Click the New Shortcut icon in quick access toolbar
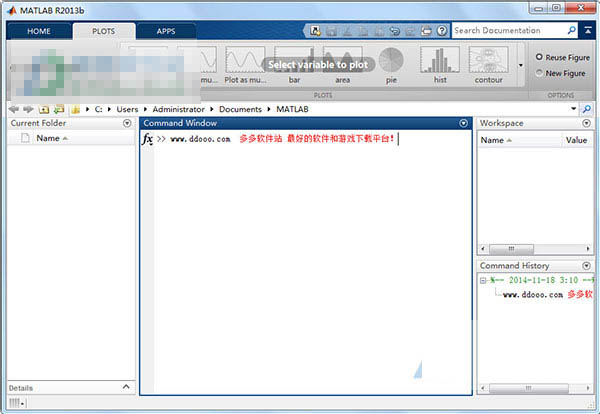 click(315, 31)
